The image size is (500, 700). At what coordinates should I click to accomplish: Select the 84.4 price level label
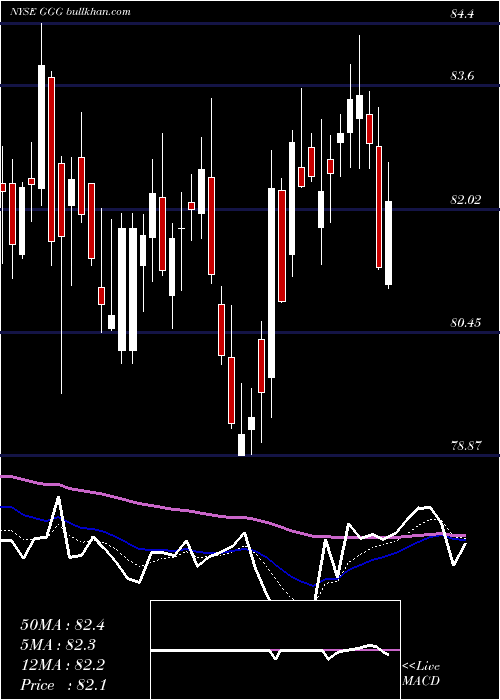click(462, 13)
